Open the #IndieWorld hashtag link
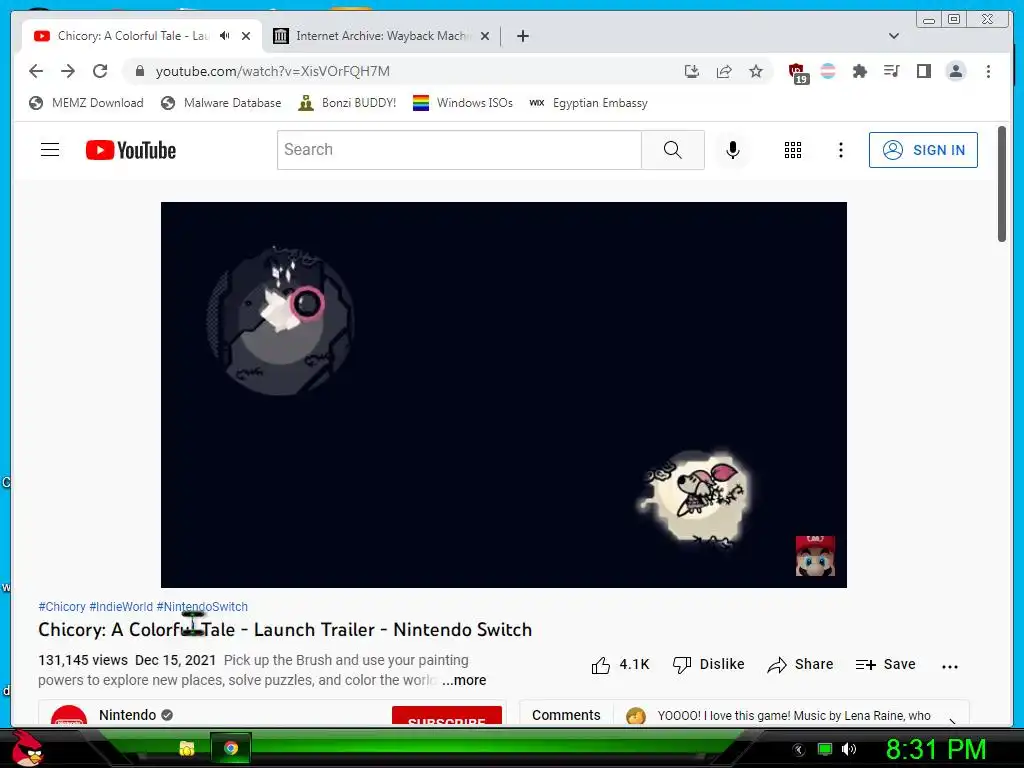Image resolution: width=1024 pixels, height=768 pixels. (121, 607)
